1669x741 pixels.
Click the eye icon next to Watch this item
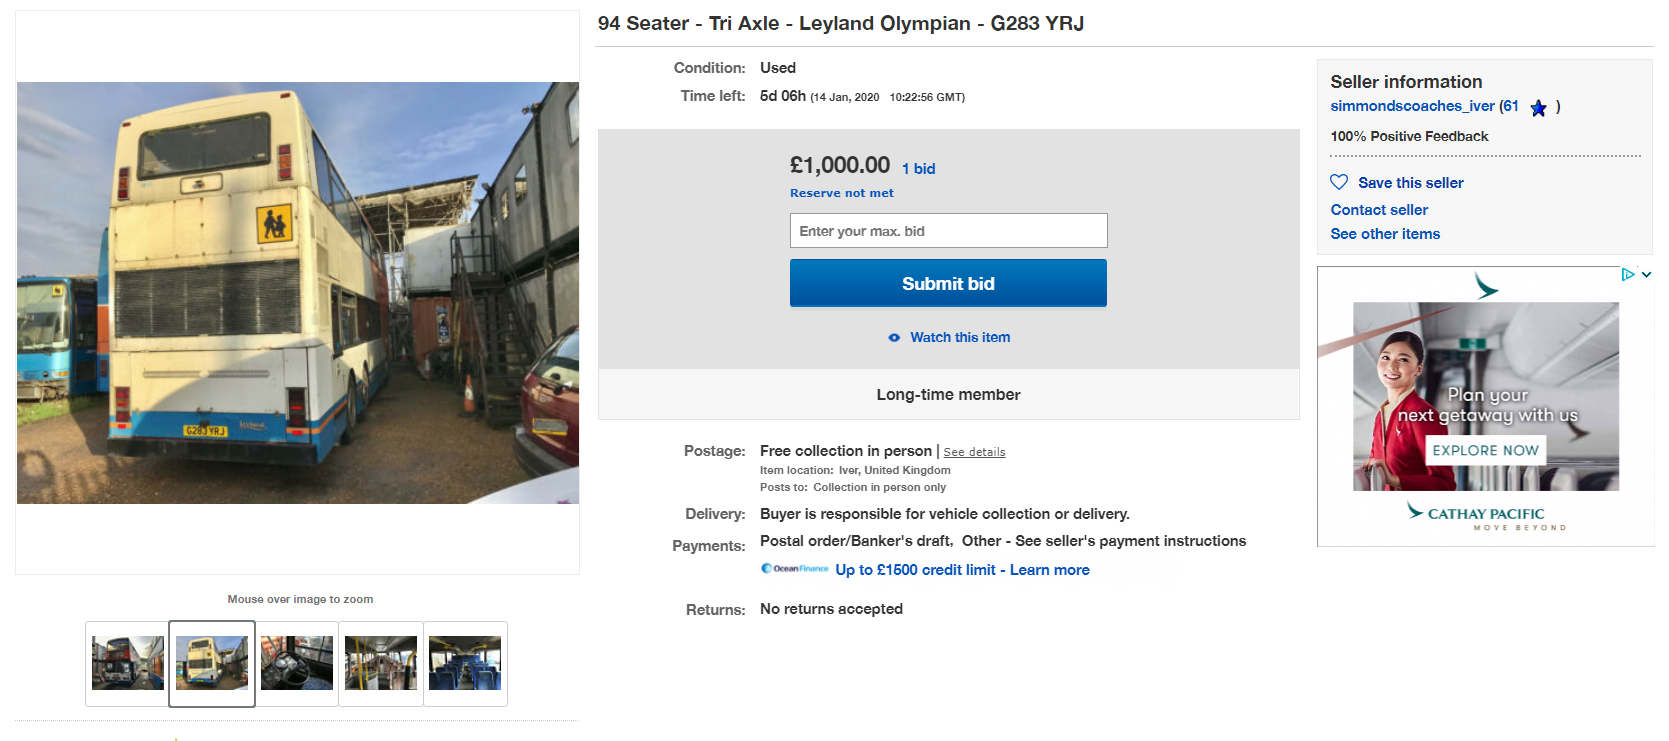pyautogui.click(x=894, y=338)
